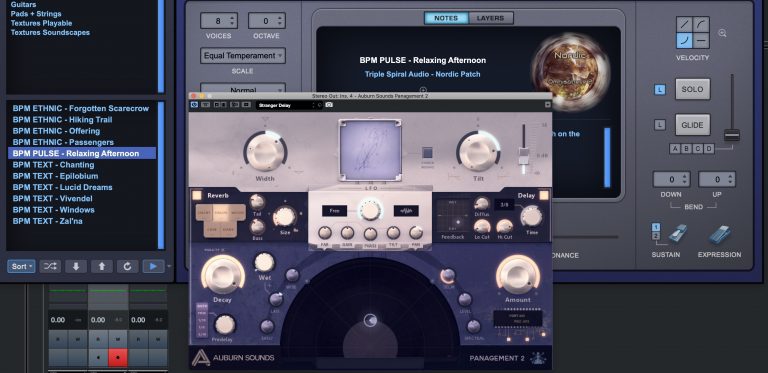The height and width of the screenshot is (373, 768).
Task: Click the sustain pedal icon
Action: [677, 233]
